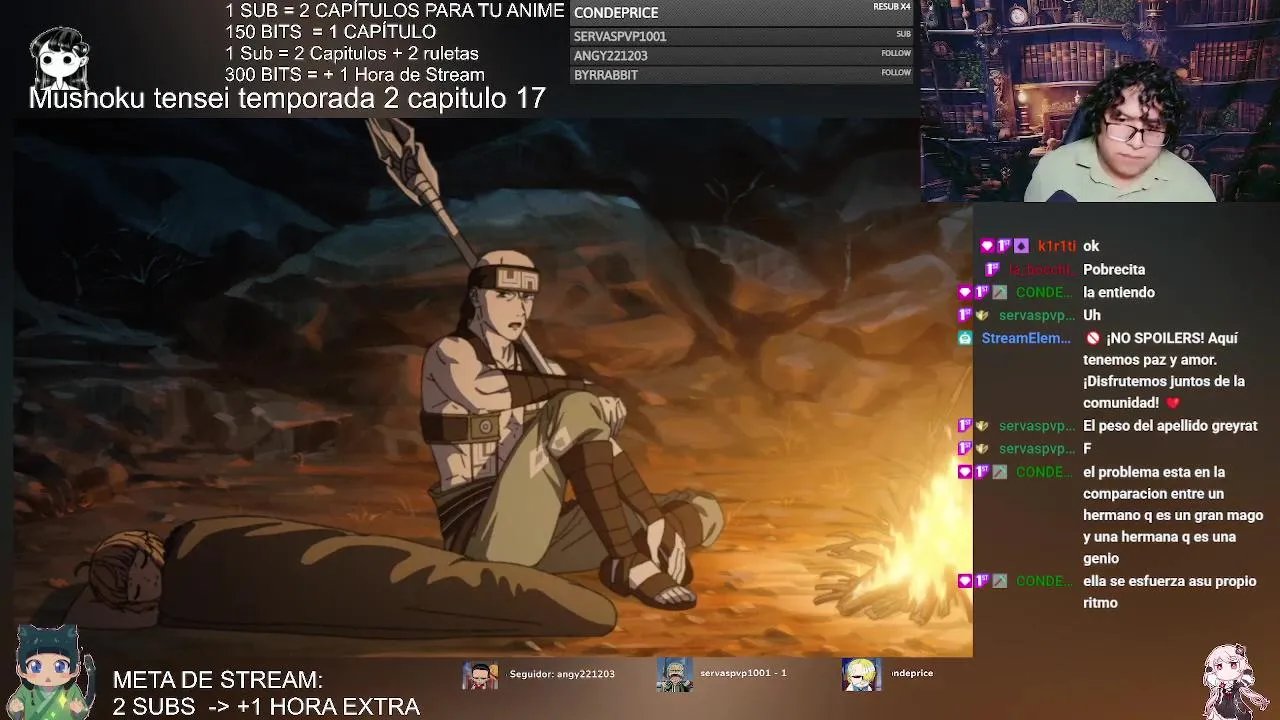1280x720 pixels.
Task: Click "150 BITS = 1 CAPÍTULO" overlay line
Action: [x=330, y=32]
